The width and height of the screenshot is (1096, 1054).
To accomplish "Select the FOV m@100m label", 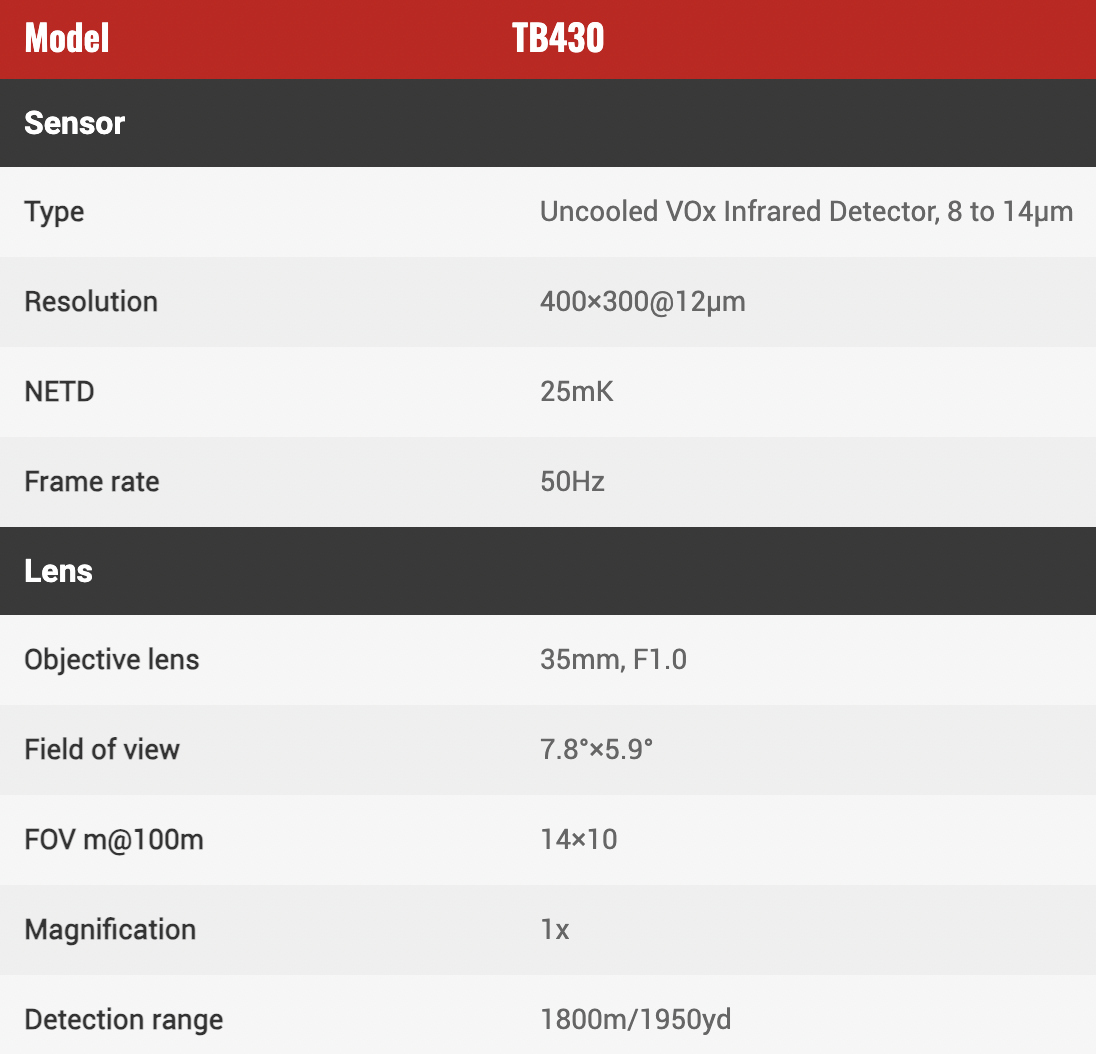I will point(114,839).
